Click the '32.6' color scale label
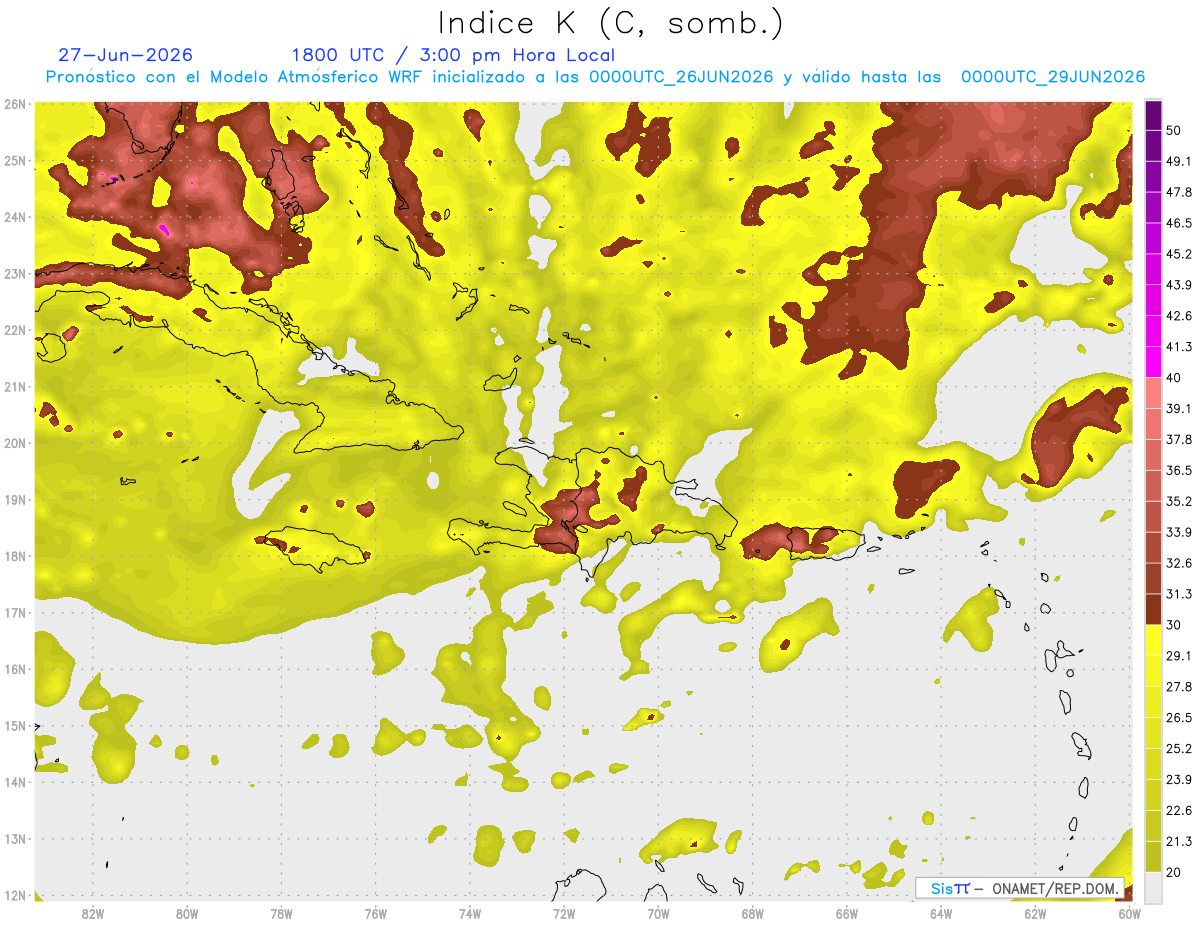 [1179, 563]
